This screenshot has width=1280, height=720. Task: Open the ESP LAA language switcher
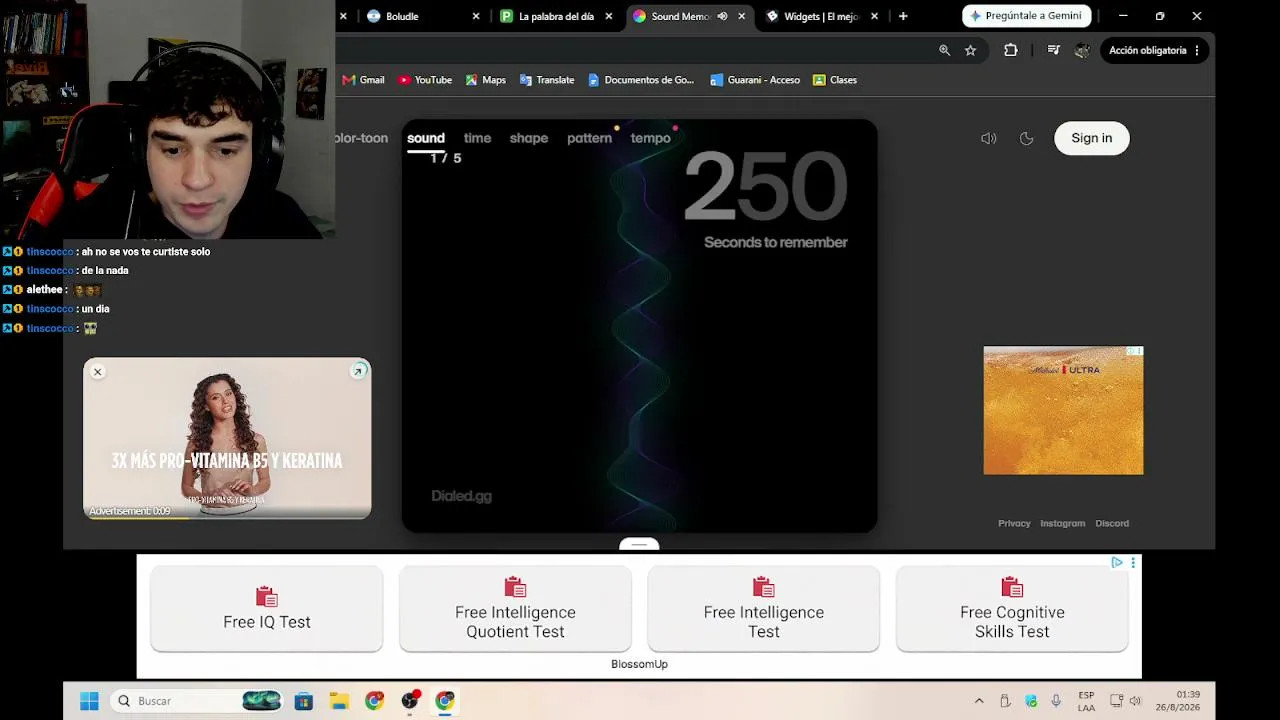(x=1086, y=701)
